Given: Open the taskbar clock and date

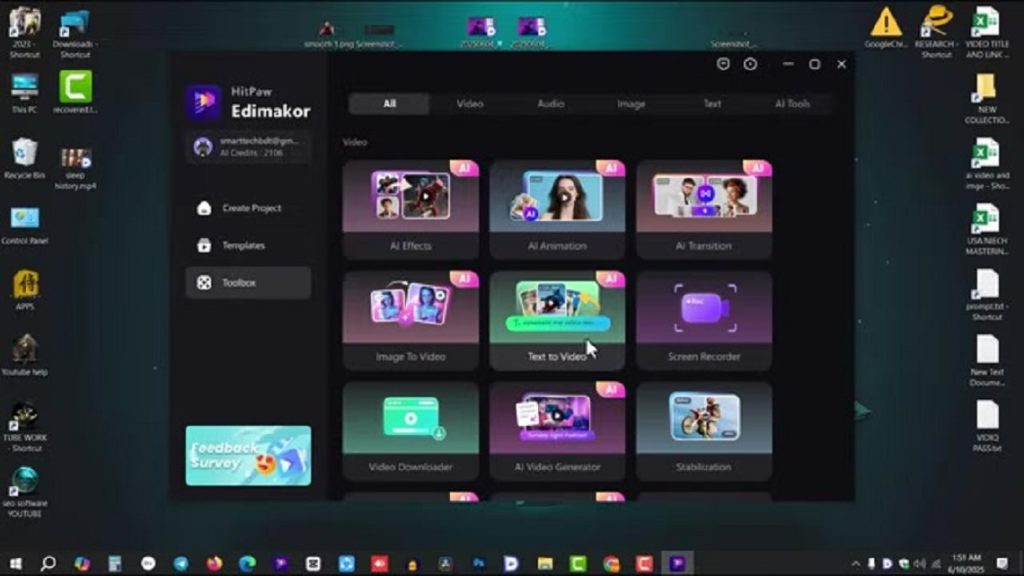Looking at the screenshot, I should coord(967,564).
